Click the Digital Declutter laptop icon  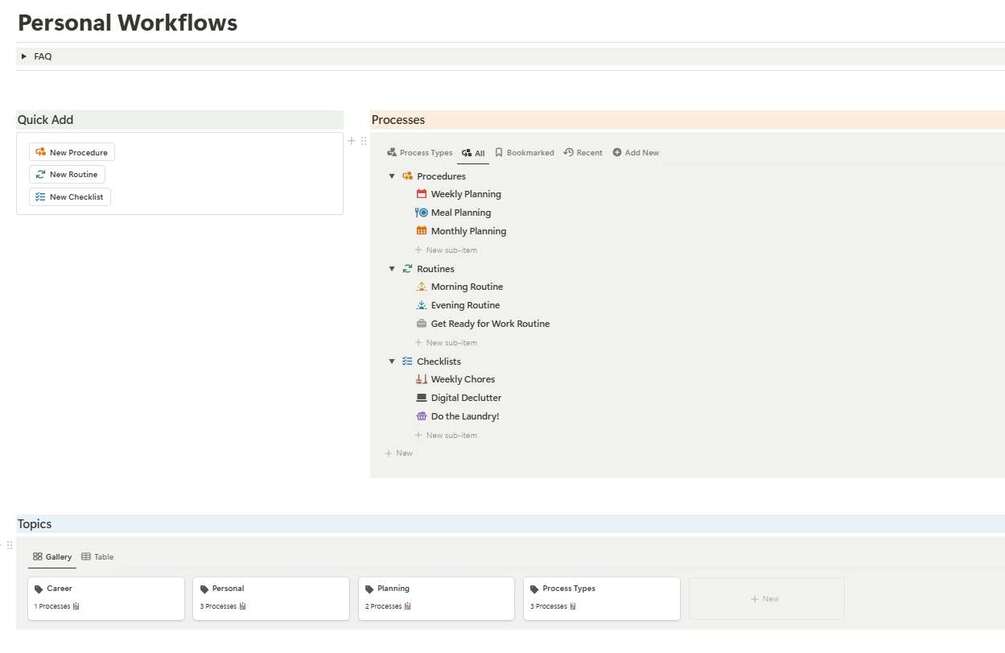point(421,398)
